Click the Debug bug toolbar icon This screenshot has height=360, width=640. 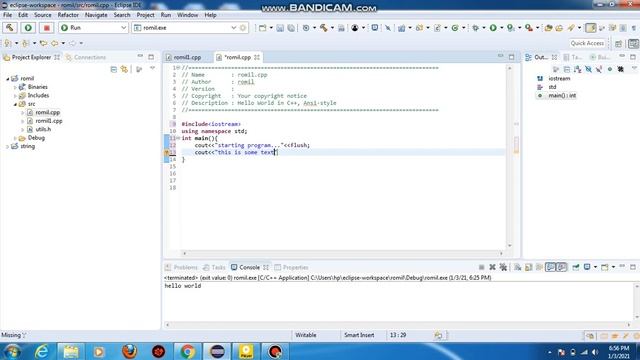(x=475, y=28)
